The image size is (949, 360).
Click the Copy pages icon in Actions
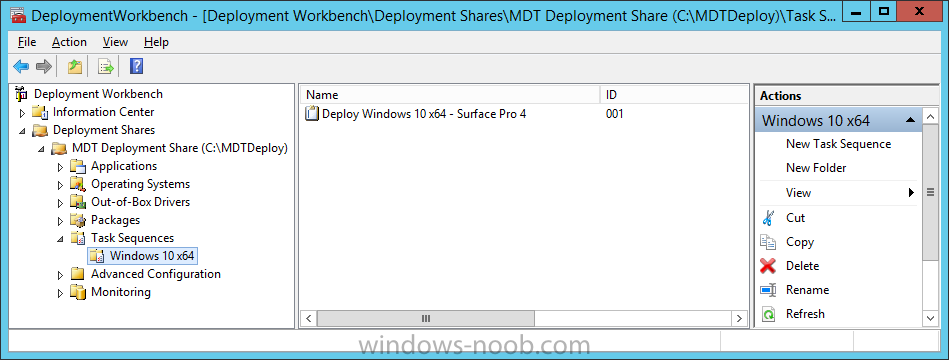pyautogui.click(x=768, y=242)
